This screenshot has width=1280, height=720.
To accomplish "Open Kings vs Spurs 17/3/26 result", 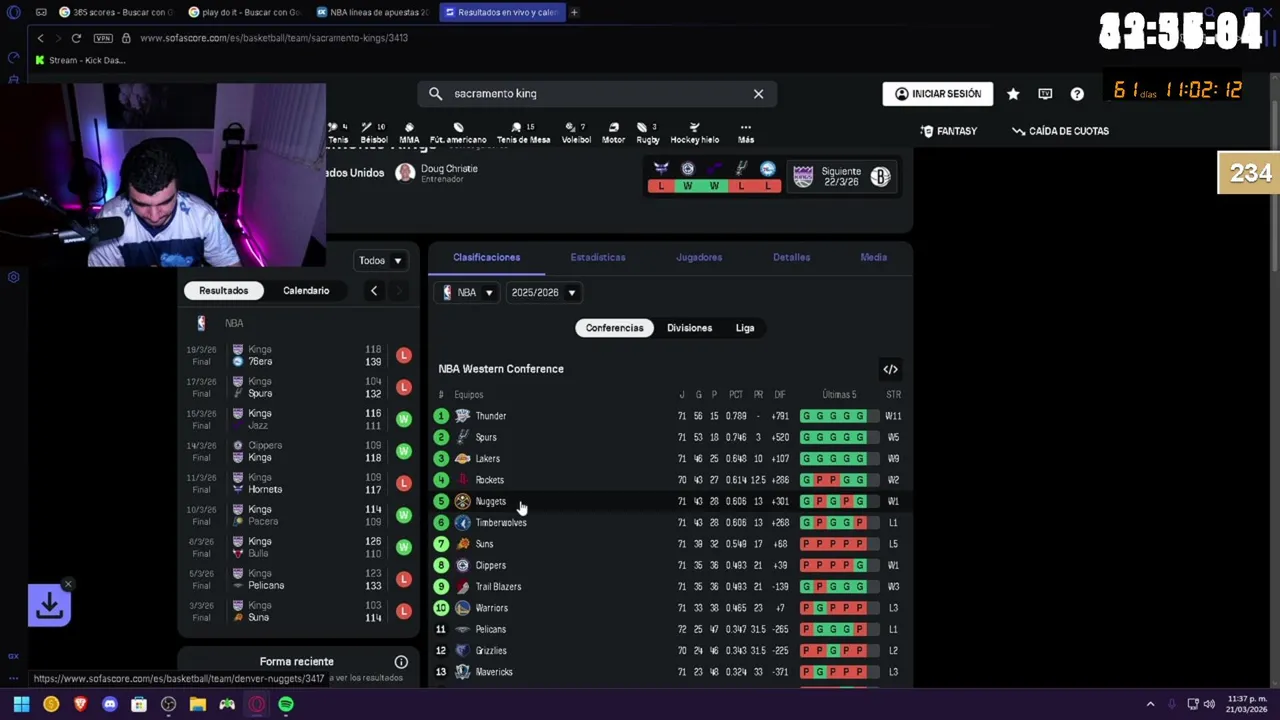I will (x=299, y=388).
